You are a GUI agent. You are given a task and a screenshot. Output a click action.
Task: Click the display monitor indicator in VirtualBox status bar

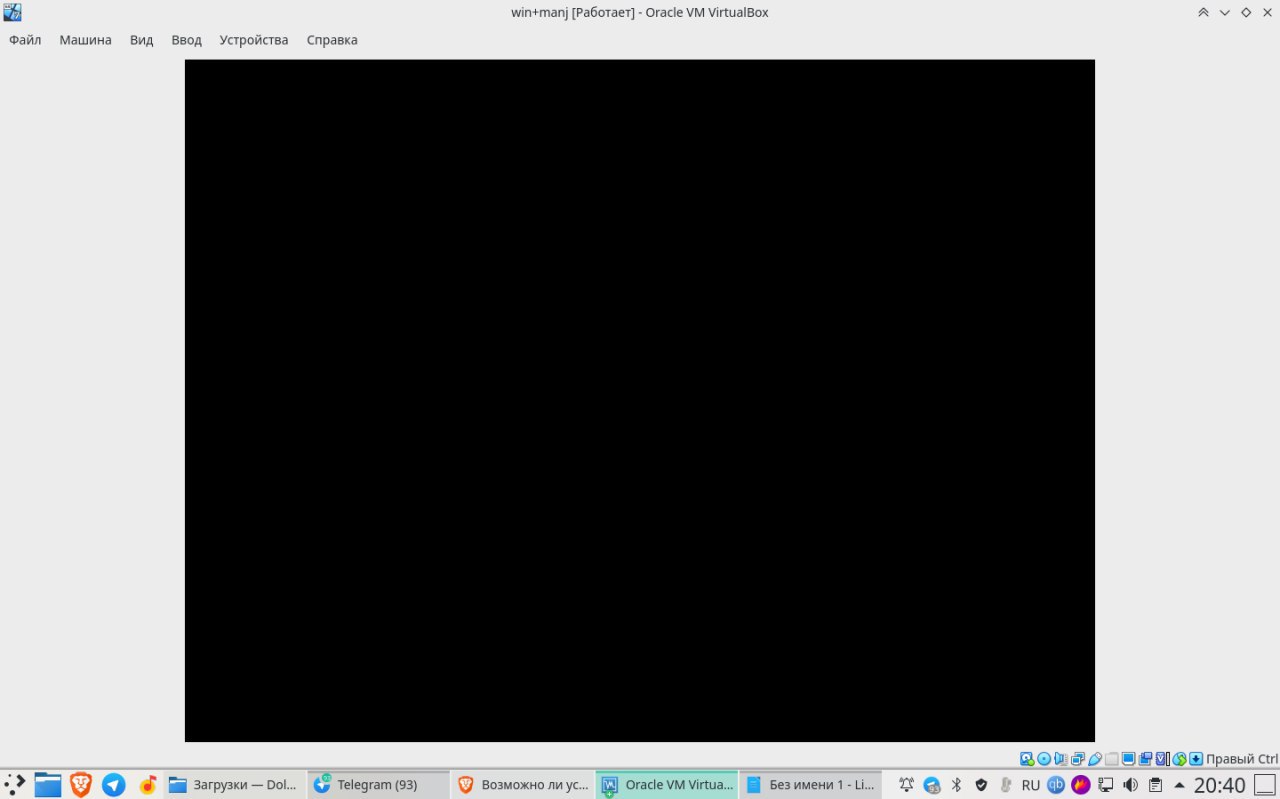tap(1128, 759)
